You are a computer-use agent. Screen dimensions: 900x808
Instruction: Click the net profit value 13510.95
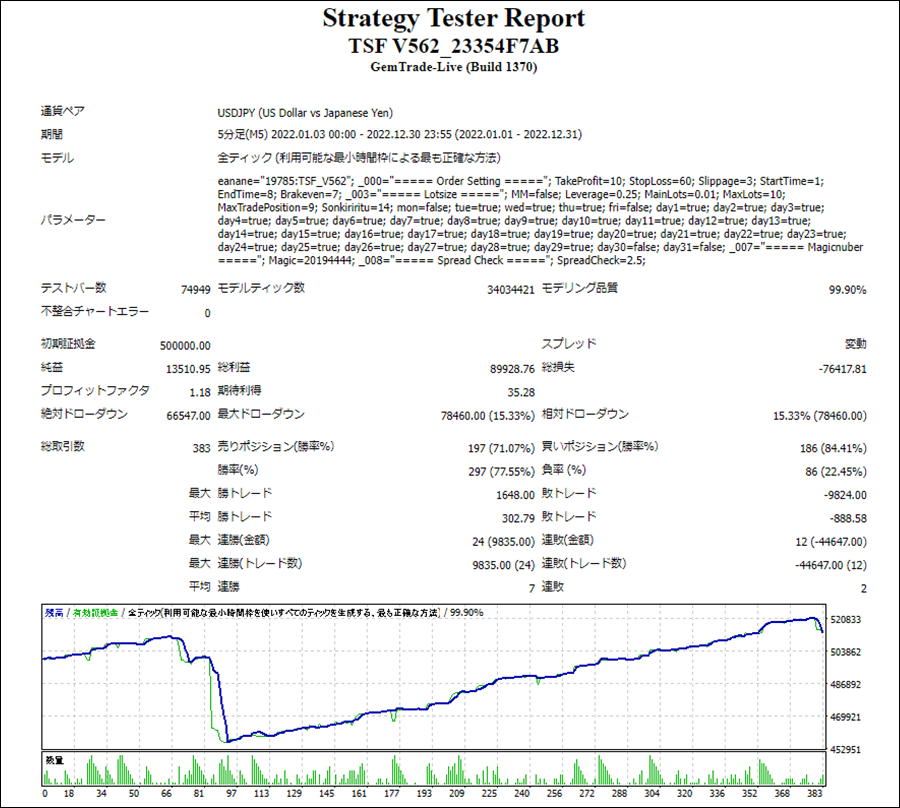187,368
